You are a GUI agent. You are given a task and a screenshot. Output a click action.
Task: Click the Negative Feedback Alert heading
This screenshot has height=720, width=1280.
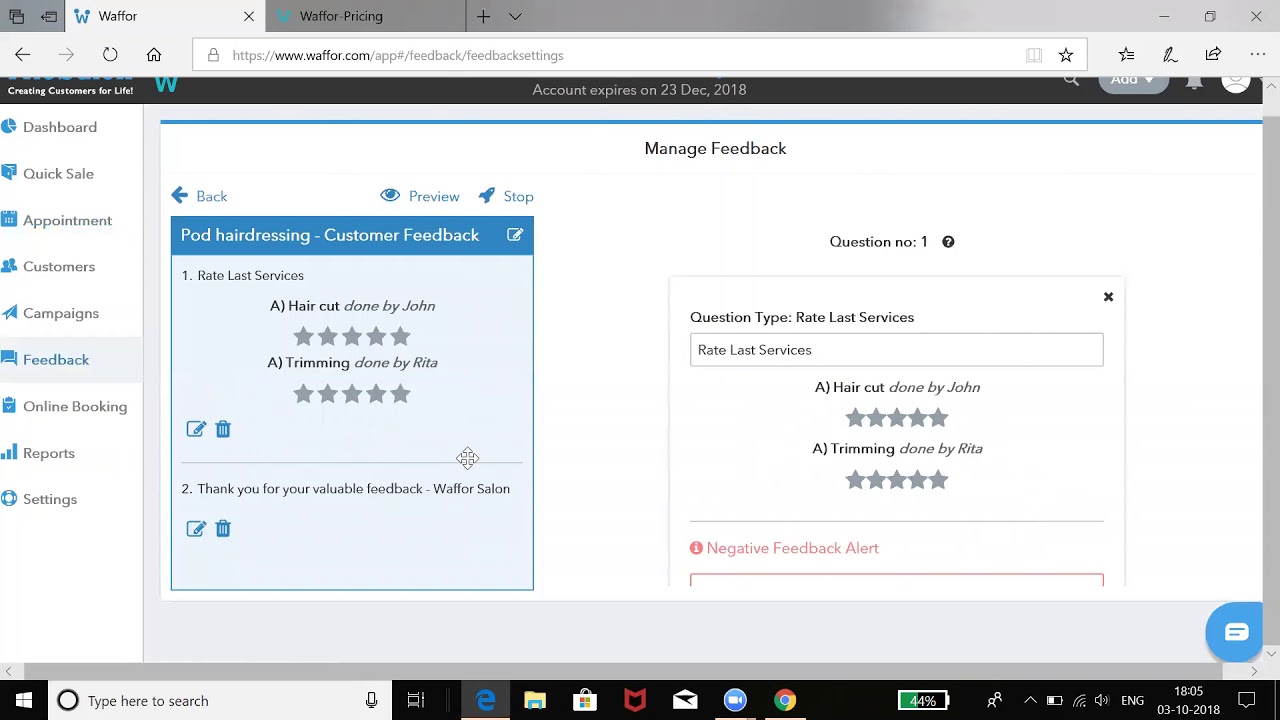pos(792,548)
